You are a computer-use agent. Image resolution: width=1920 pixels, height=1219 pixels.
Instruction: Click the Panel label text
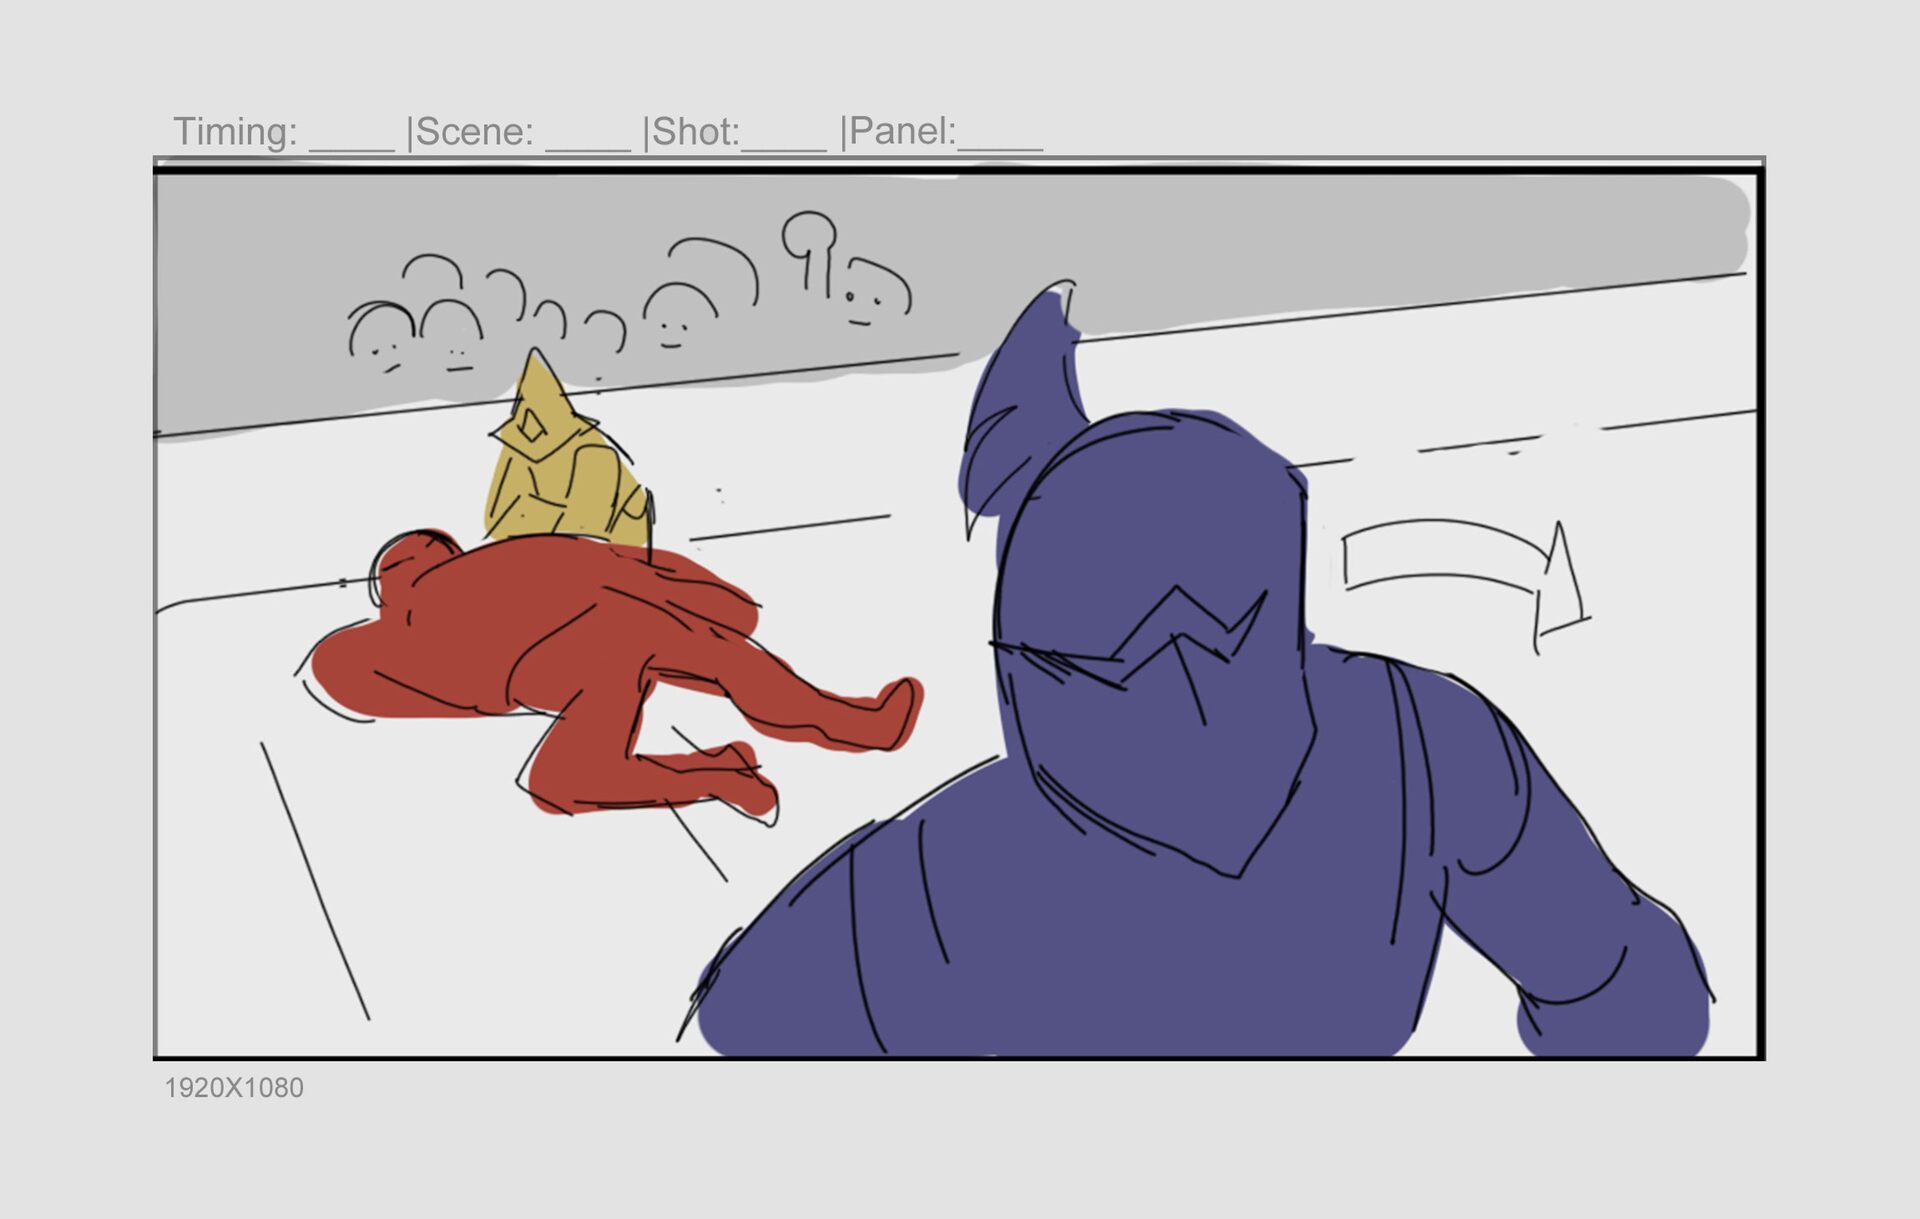902,132
